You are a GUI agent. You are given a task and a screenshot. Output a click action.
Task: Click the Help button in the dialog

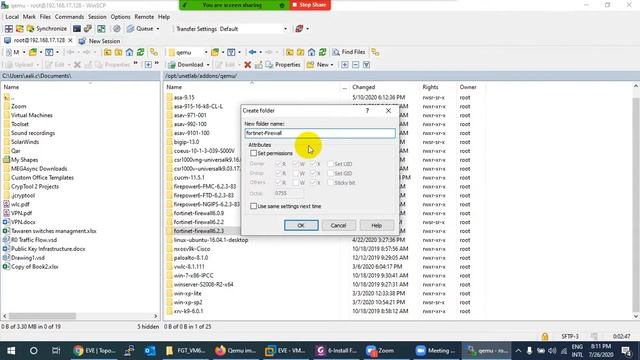(376, 225)
